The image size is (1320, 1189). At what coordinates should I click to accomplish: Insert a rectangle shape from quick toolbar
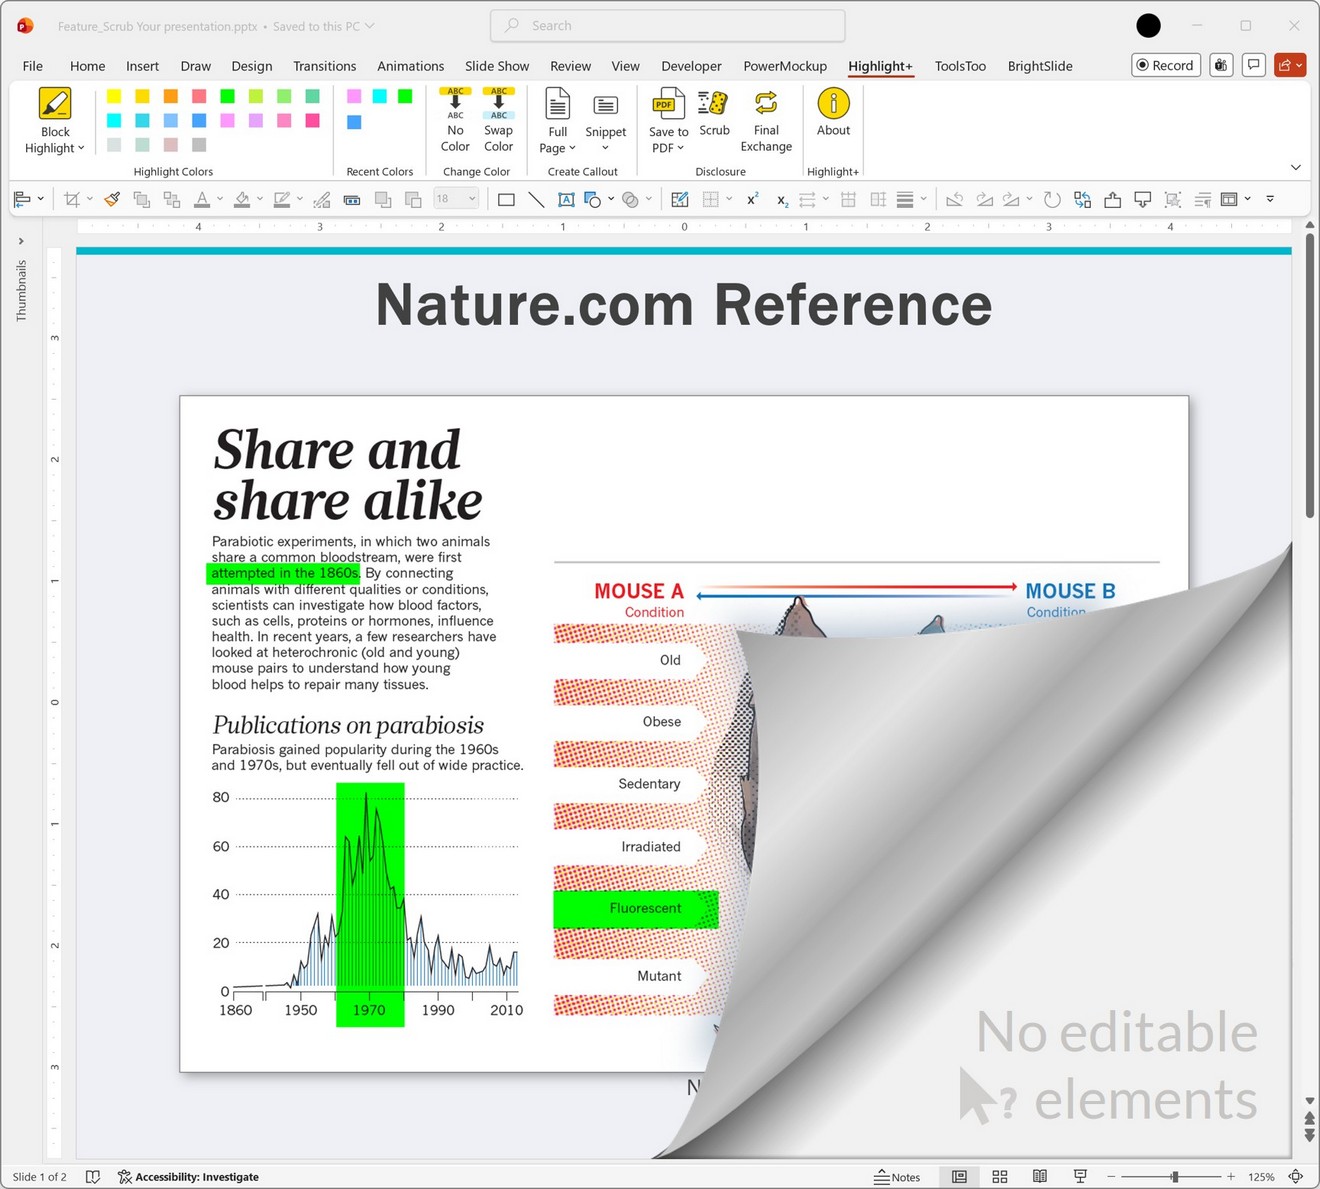pos(506,200)
